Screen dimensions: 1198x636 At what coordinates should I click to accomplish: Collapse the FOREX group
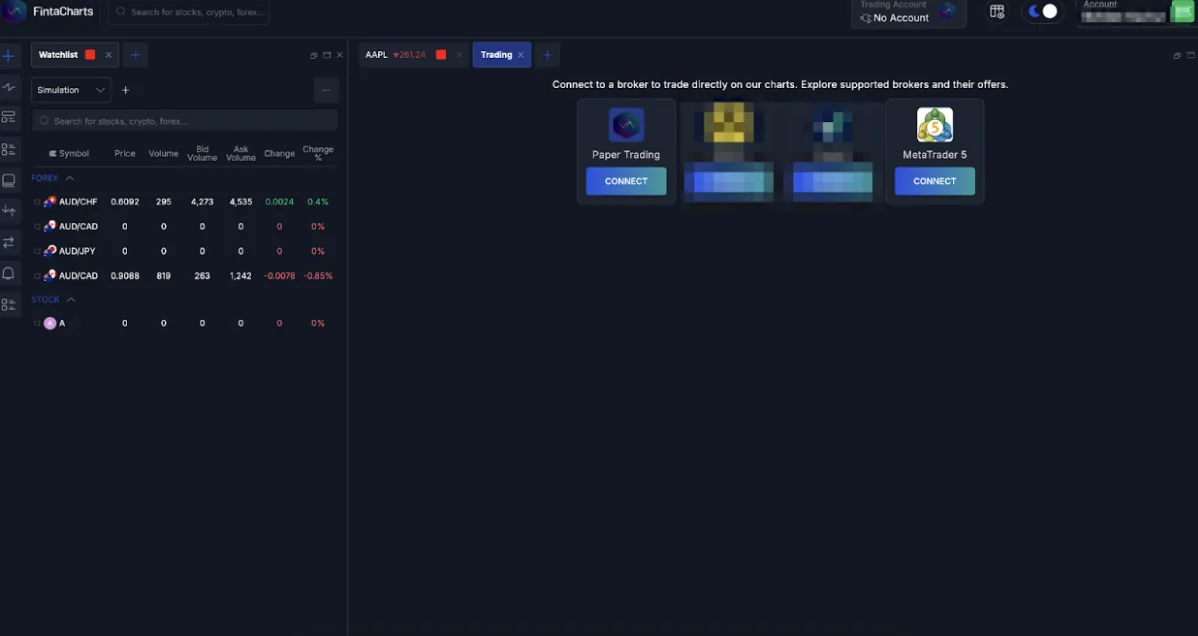(70, 178)
